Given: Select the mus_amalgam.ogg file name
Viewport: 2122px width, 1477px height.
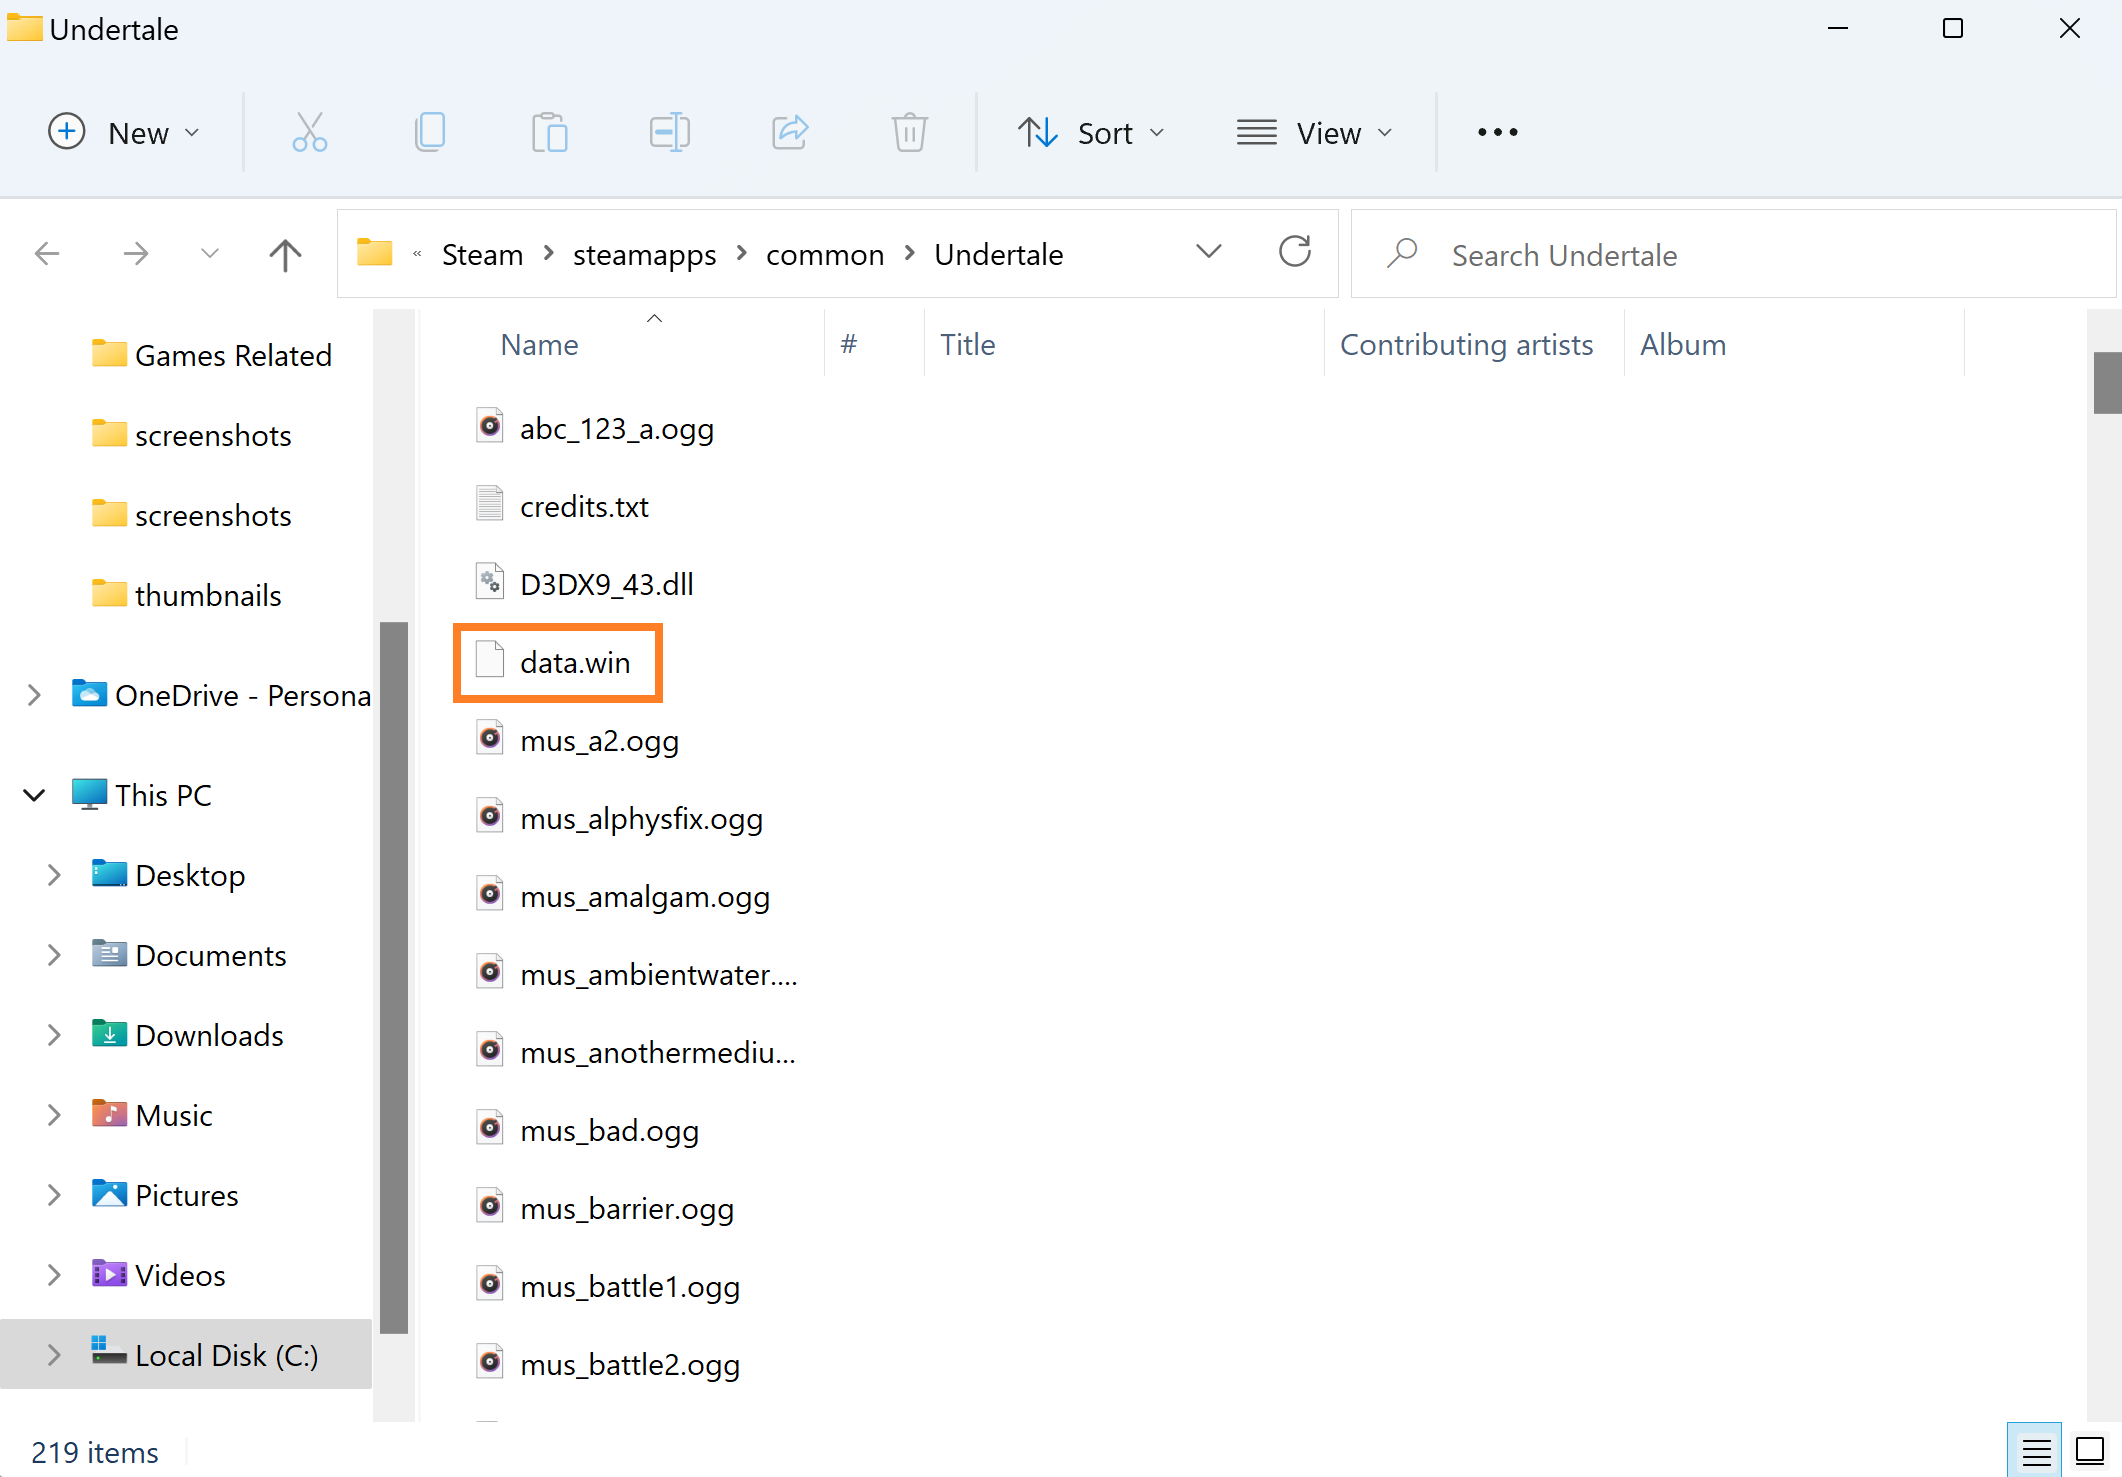Looking at the screenshot, I should (645, 897).
